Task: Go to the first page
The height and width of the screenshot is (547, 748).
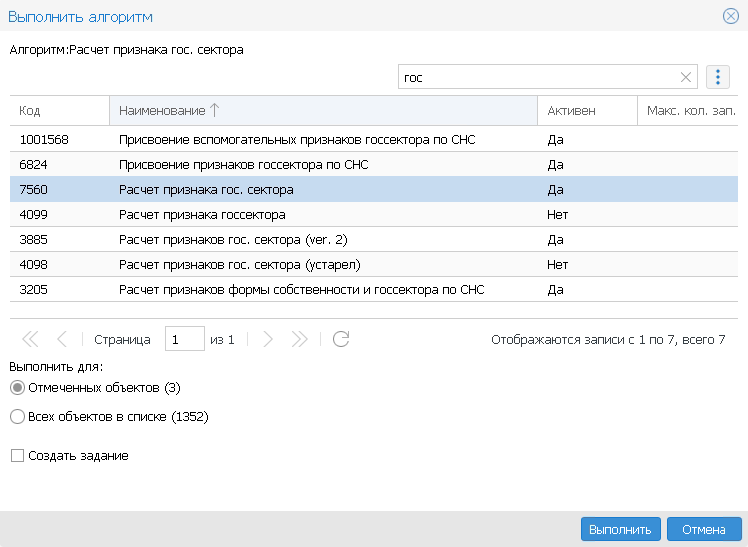Action: [30, 339]
